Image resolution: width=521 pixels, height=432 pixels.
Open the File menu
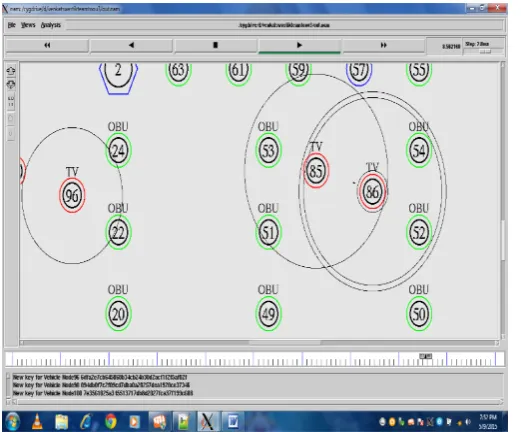point(12,25)
